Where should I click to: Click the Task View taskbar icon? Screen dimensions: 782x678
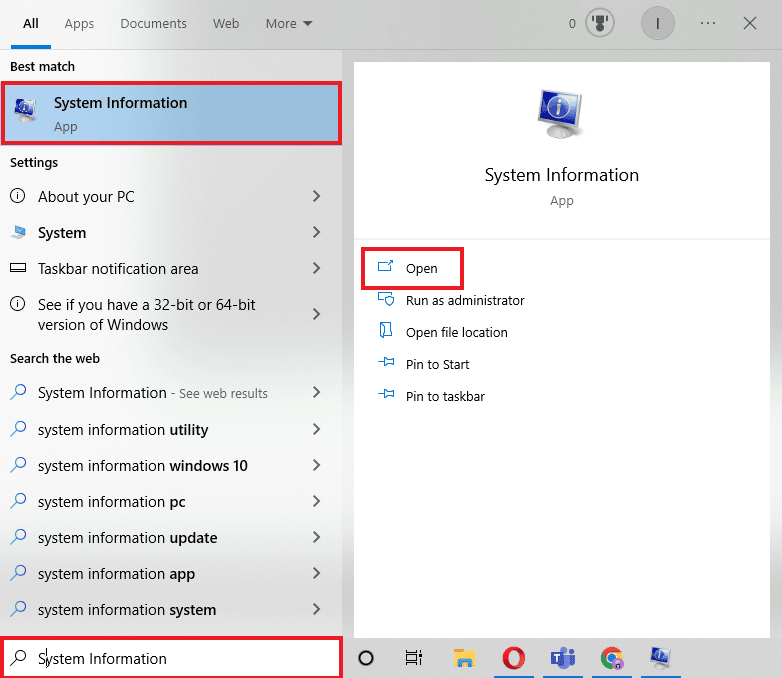pyautogui.click(x=414, y=657)
